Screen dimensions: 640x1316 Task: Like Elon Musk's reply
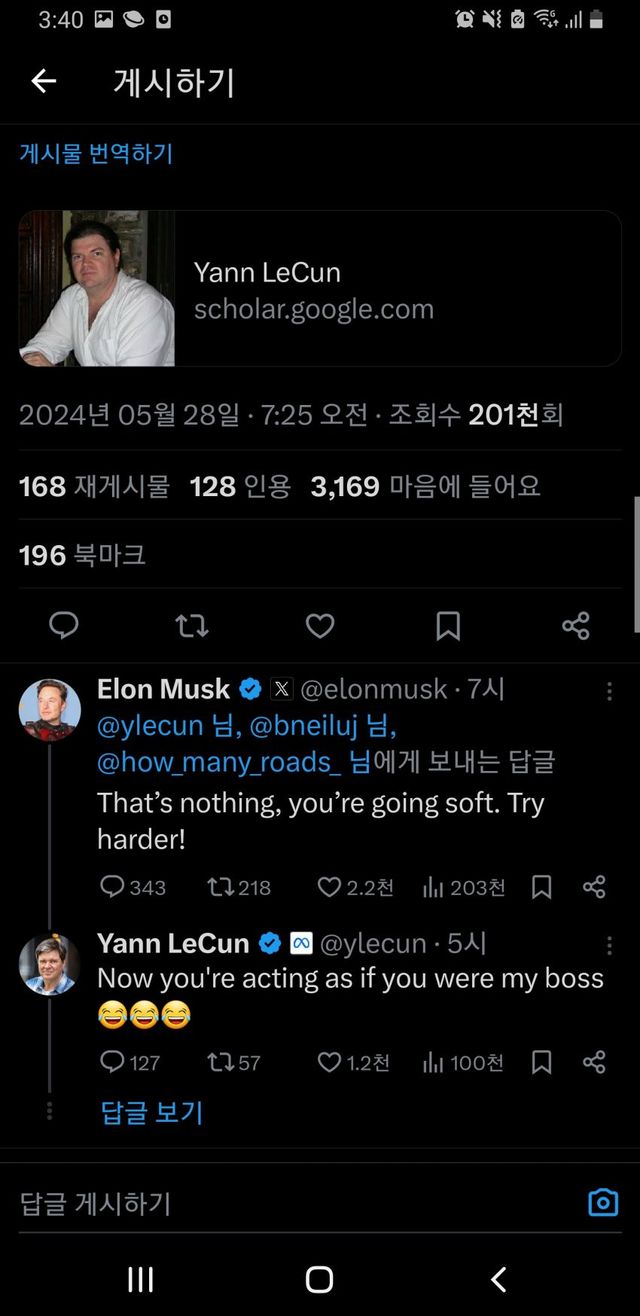329,887
